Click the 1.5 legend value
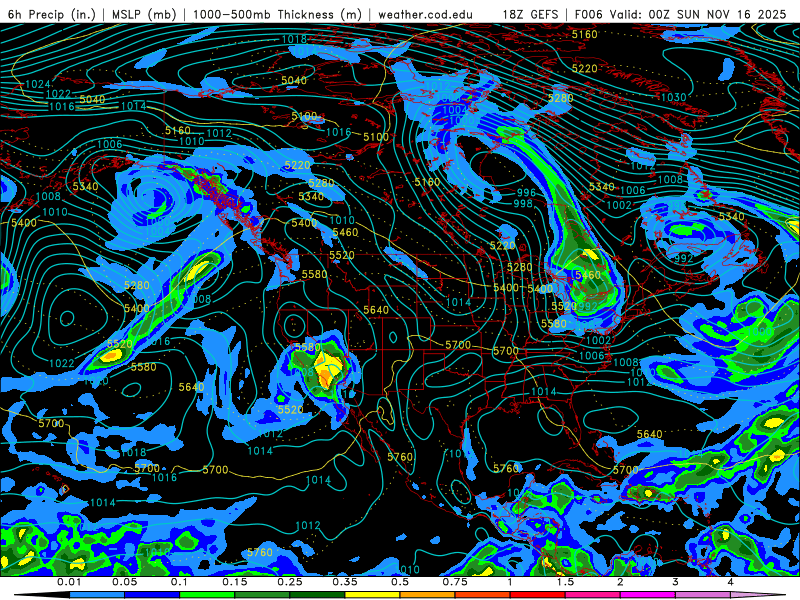 coord(565,582)
